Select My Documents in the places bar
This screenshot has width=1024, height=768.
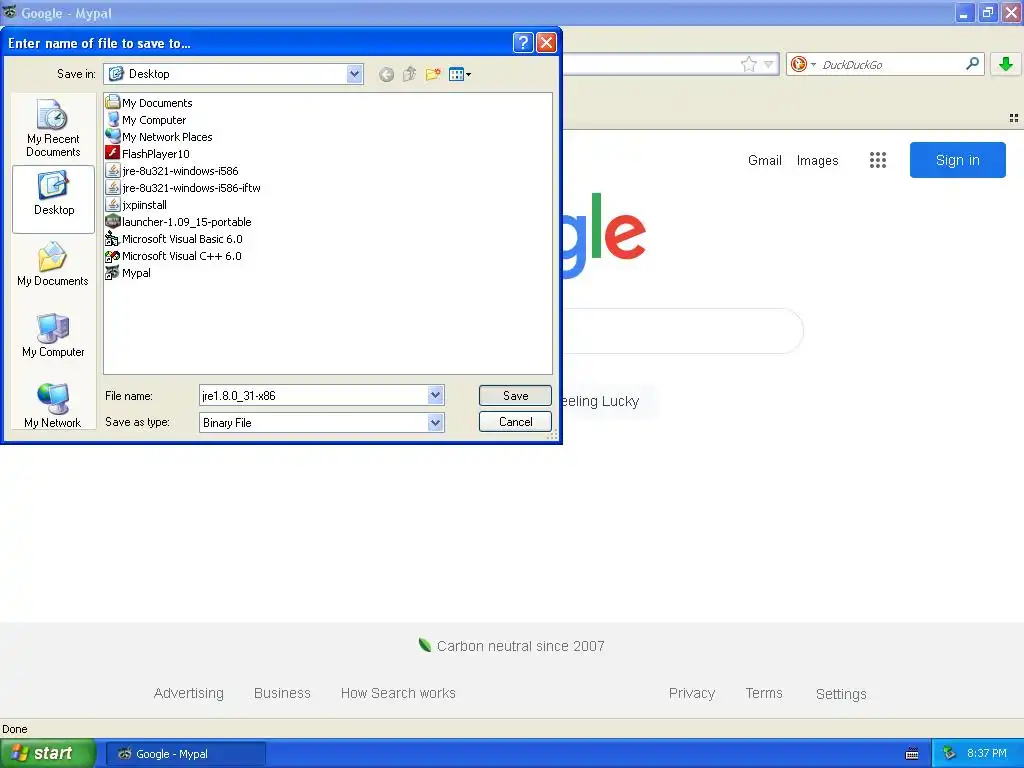53,264
